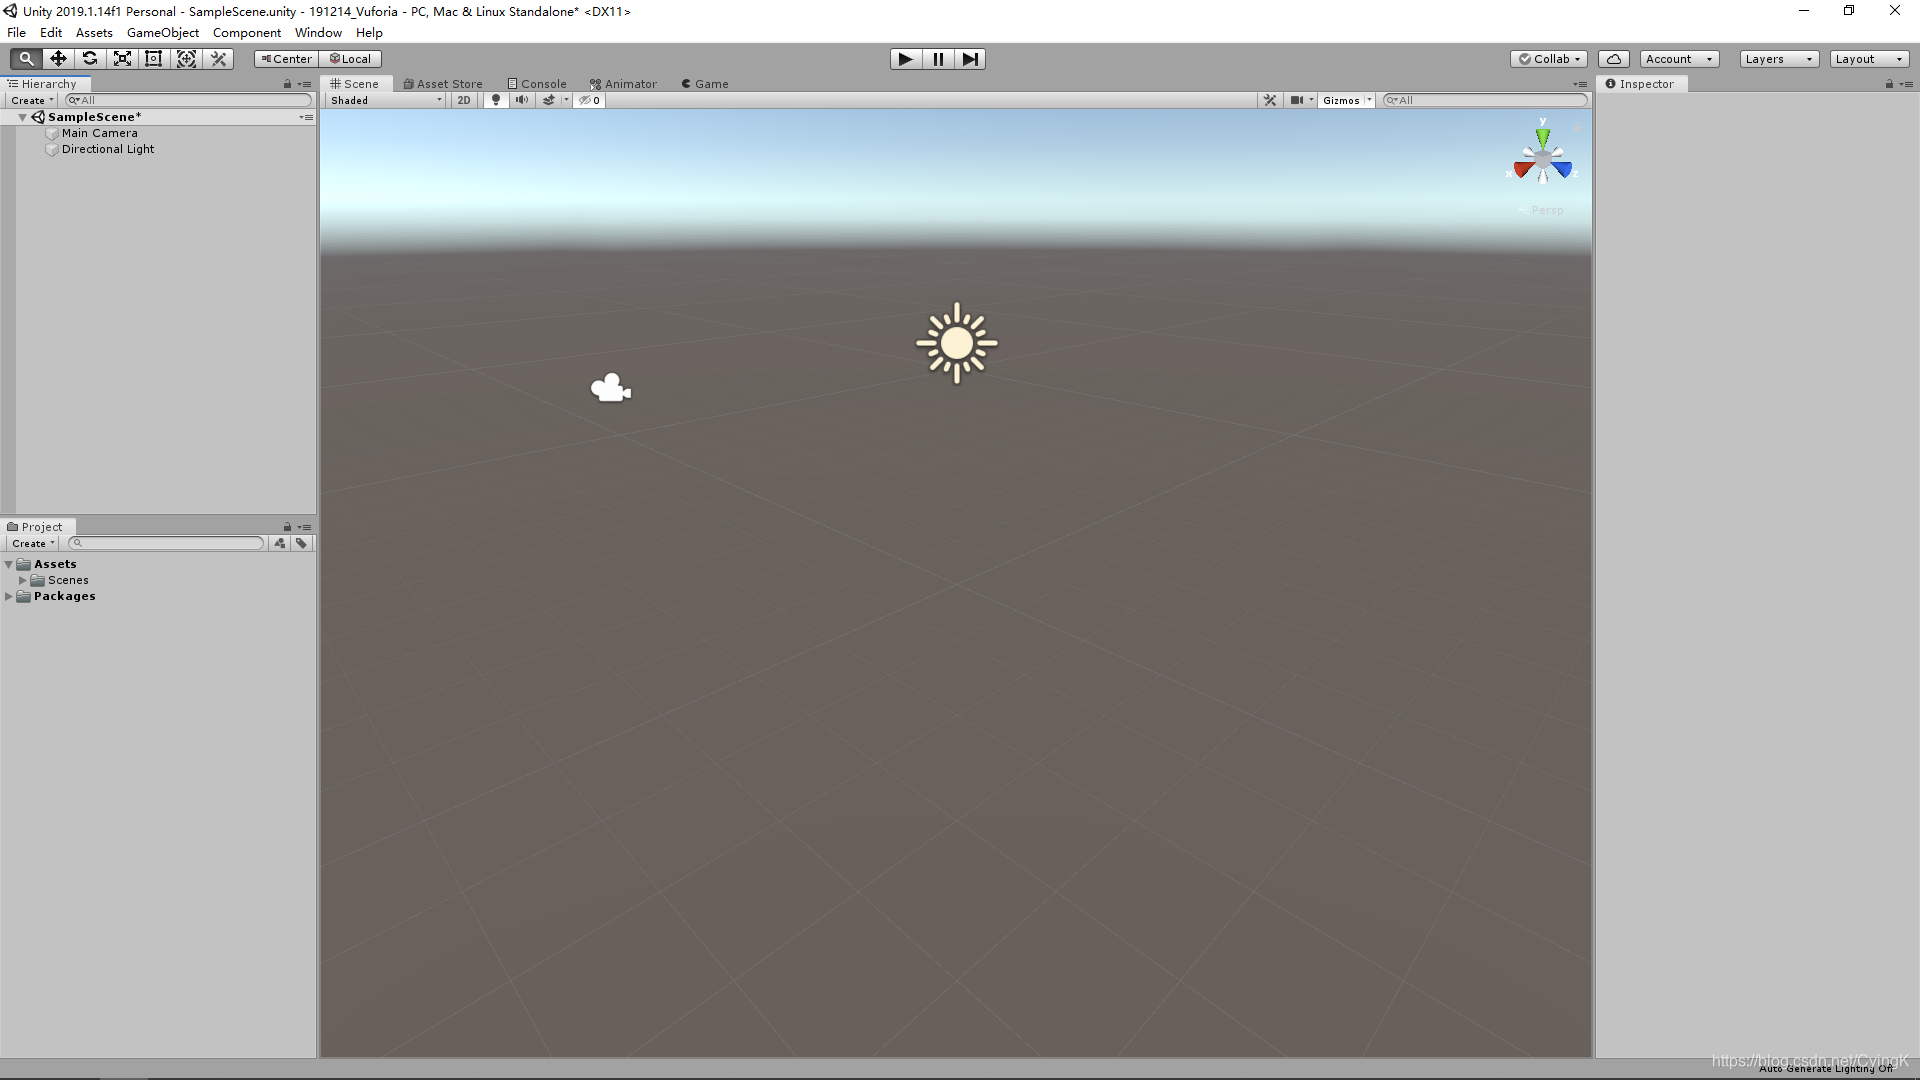Open the GameObject menu

click(163, 33)
